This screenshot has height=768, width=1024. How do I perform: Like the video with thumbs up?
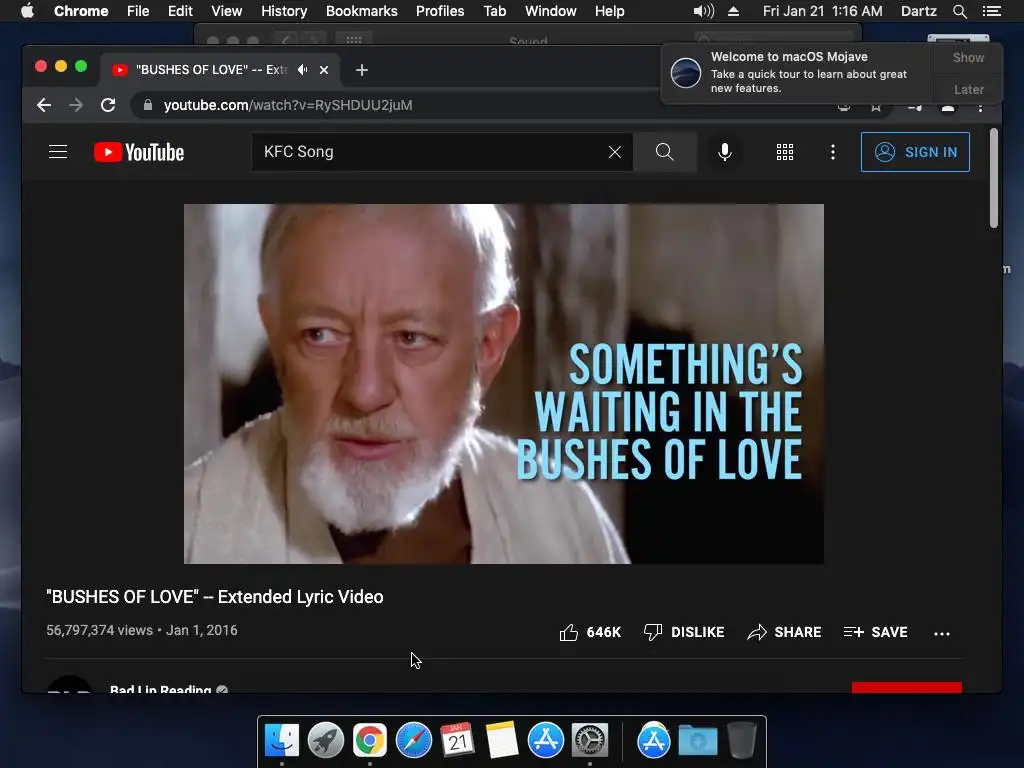[x=590, y=632]
